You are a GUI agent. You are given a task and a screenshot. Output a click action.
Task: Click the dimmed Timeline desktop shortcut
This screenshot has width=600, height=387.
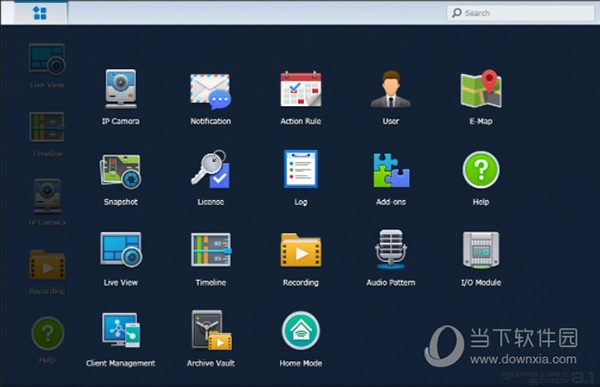tap(47, 134)
